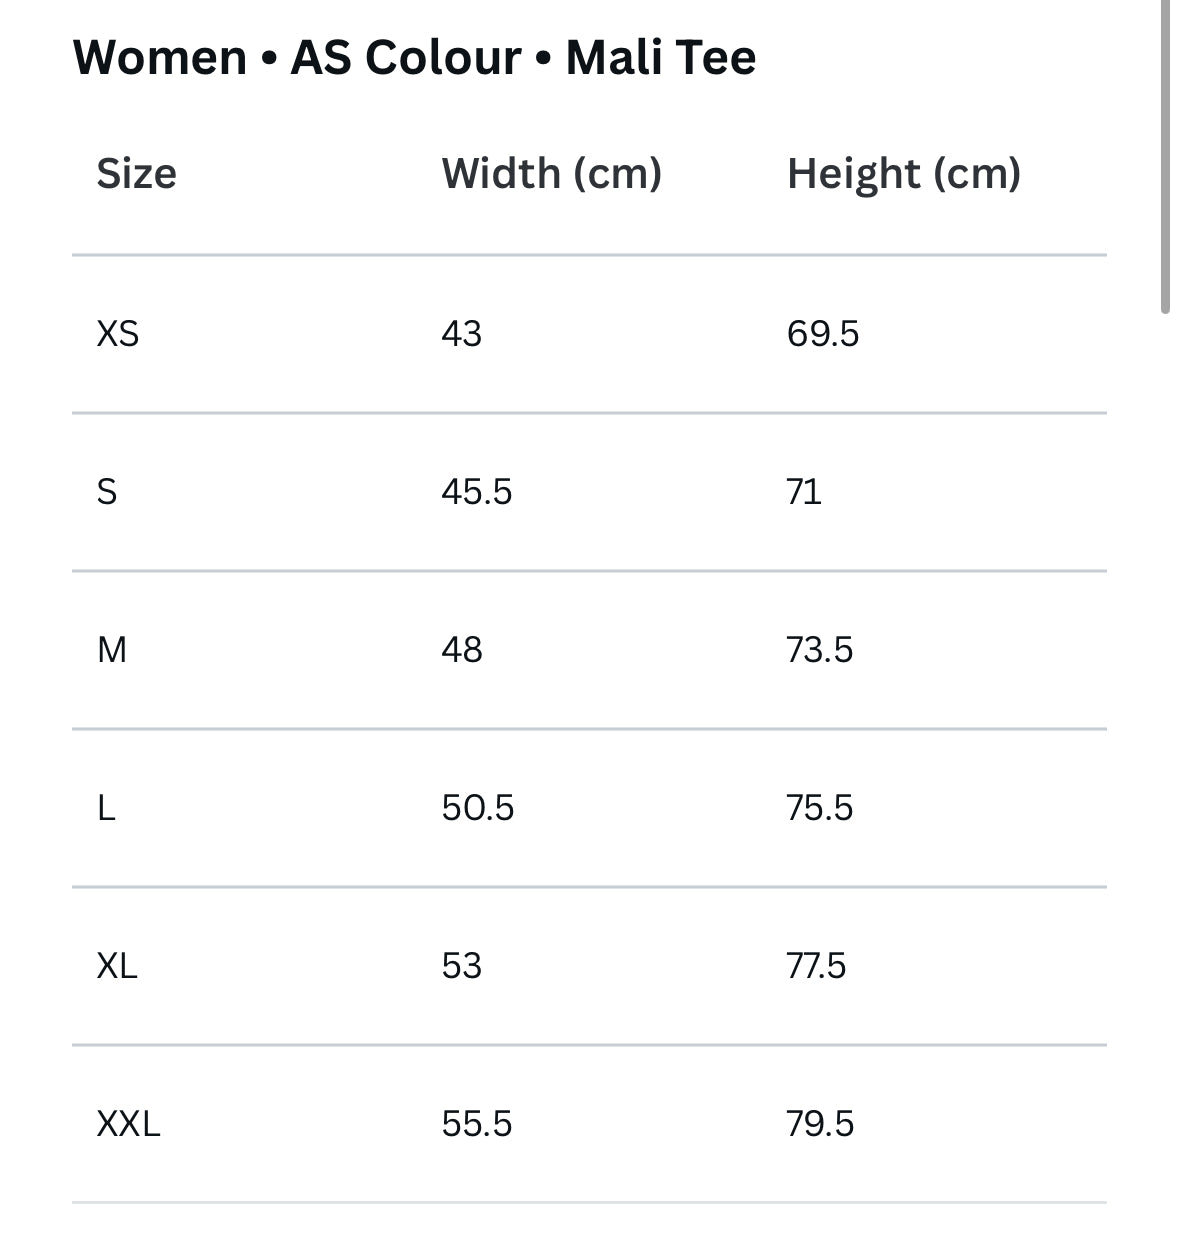Click the XXL width value 55.5
Viewport: 1179px width, 1237px height.
[x=476, y=1124]
